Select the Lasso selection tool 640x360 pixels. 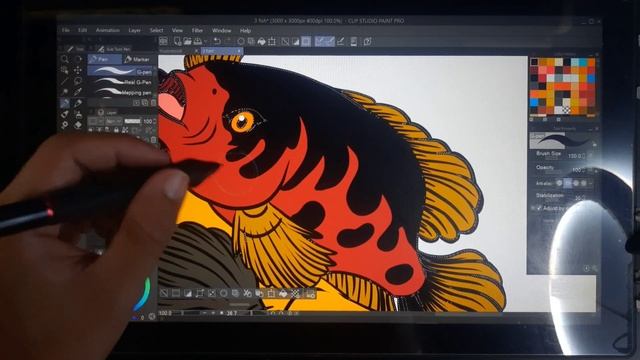coord(78,81)
